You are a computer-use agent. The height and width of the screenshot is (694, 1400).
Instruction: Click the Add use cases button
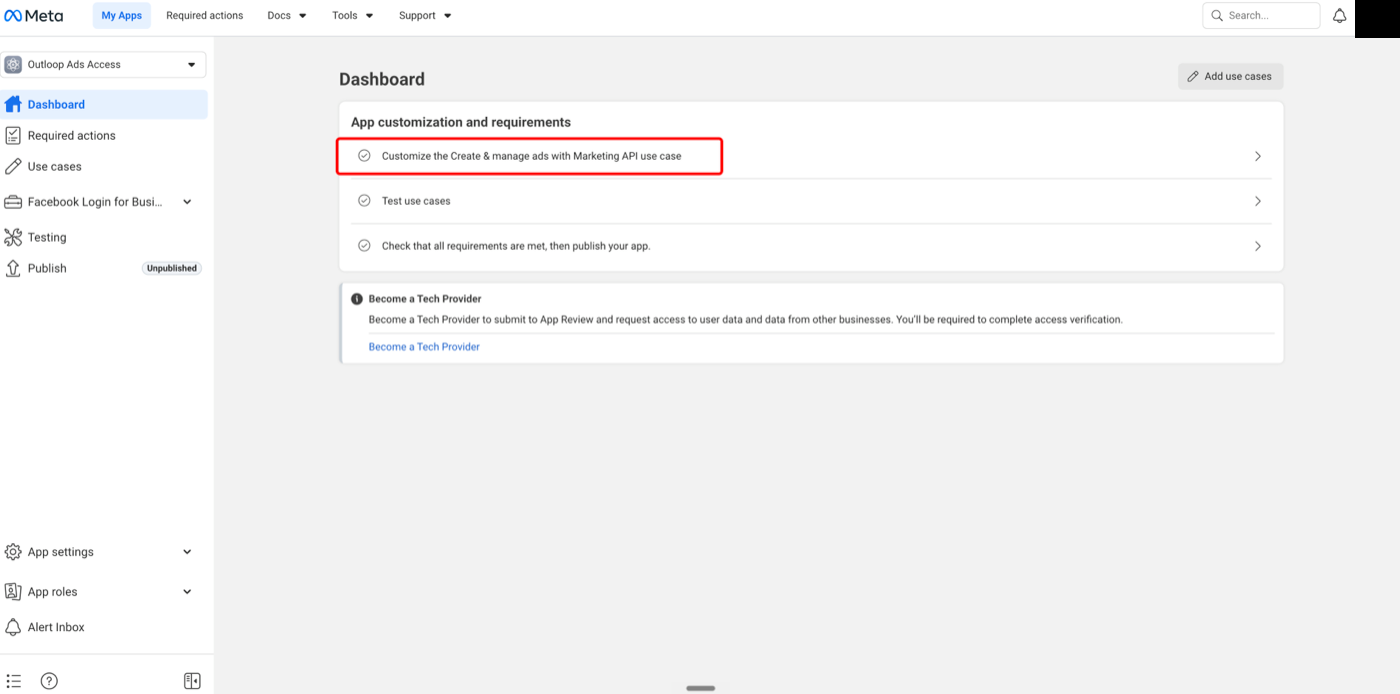click(x=1230, y=76)
